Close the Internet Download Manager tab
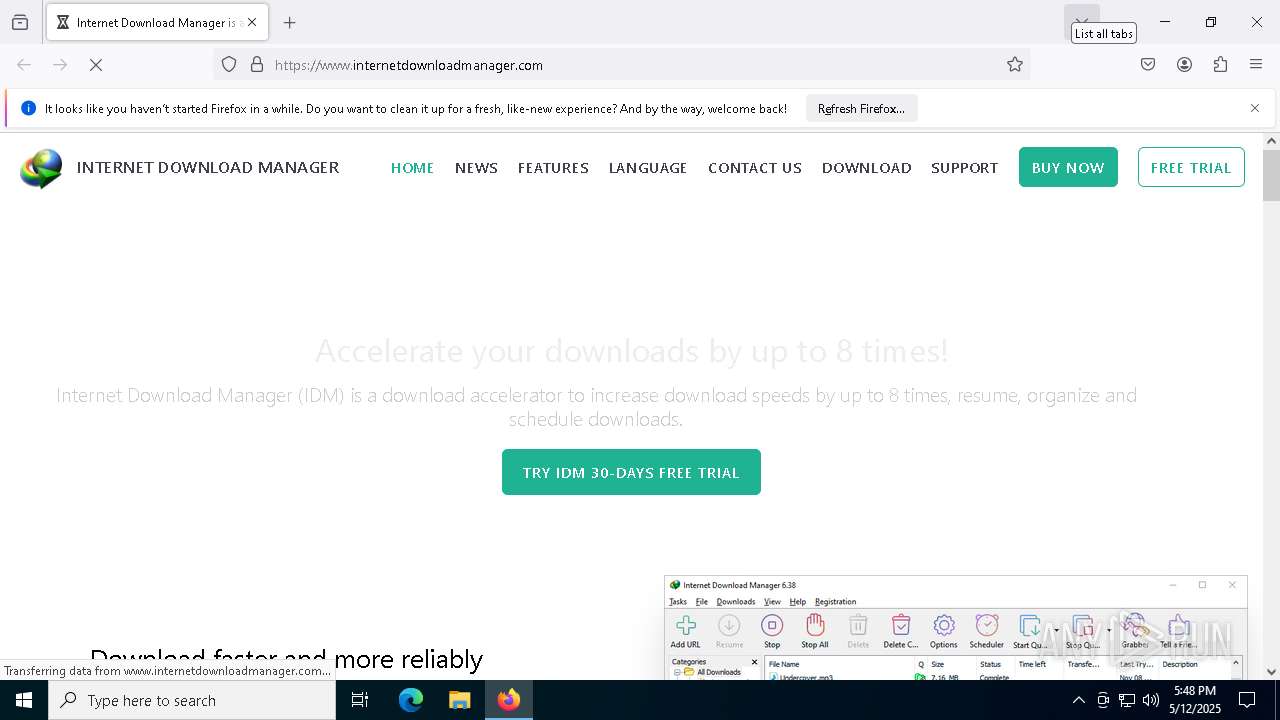 click(252, 22)
